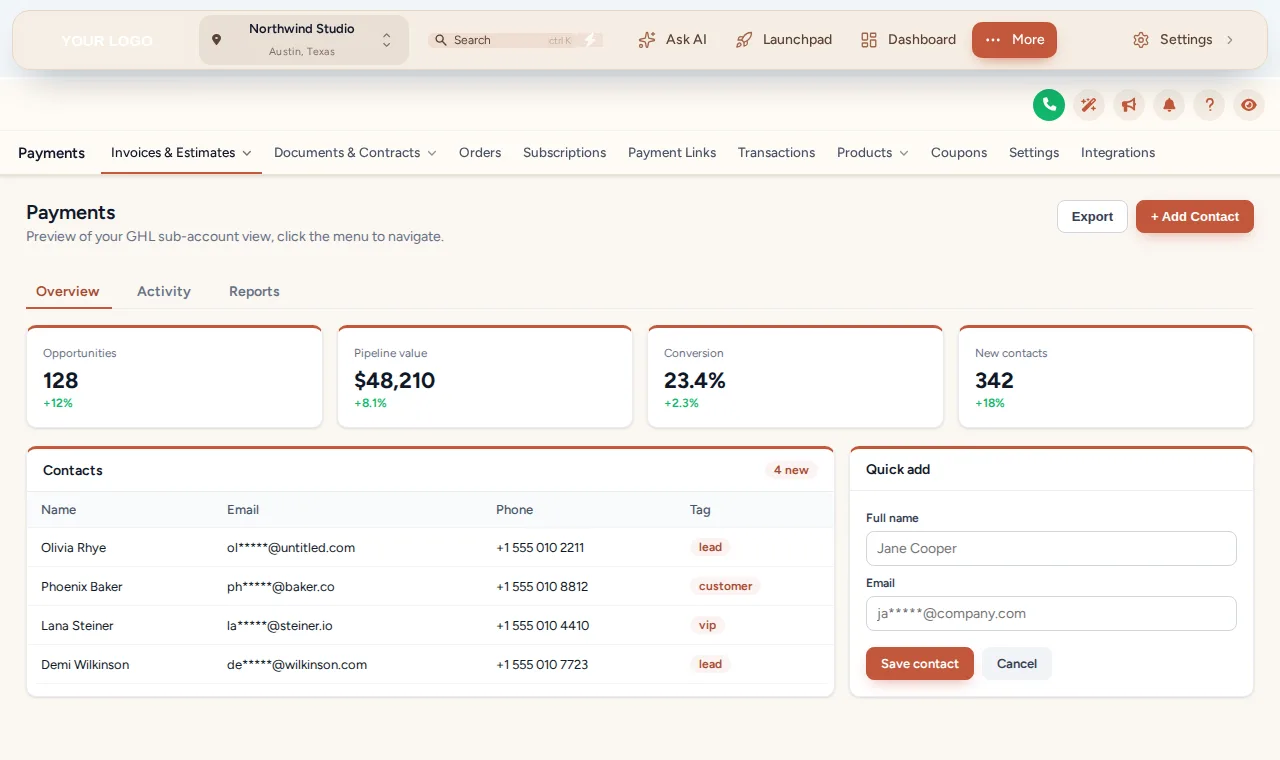Click the green phone dialer icon
1280x760 pixels.
pyautogui.click(x=1049, y=105)
